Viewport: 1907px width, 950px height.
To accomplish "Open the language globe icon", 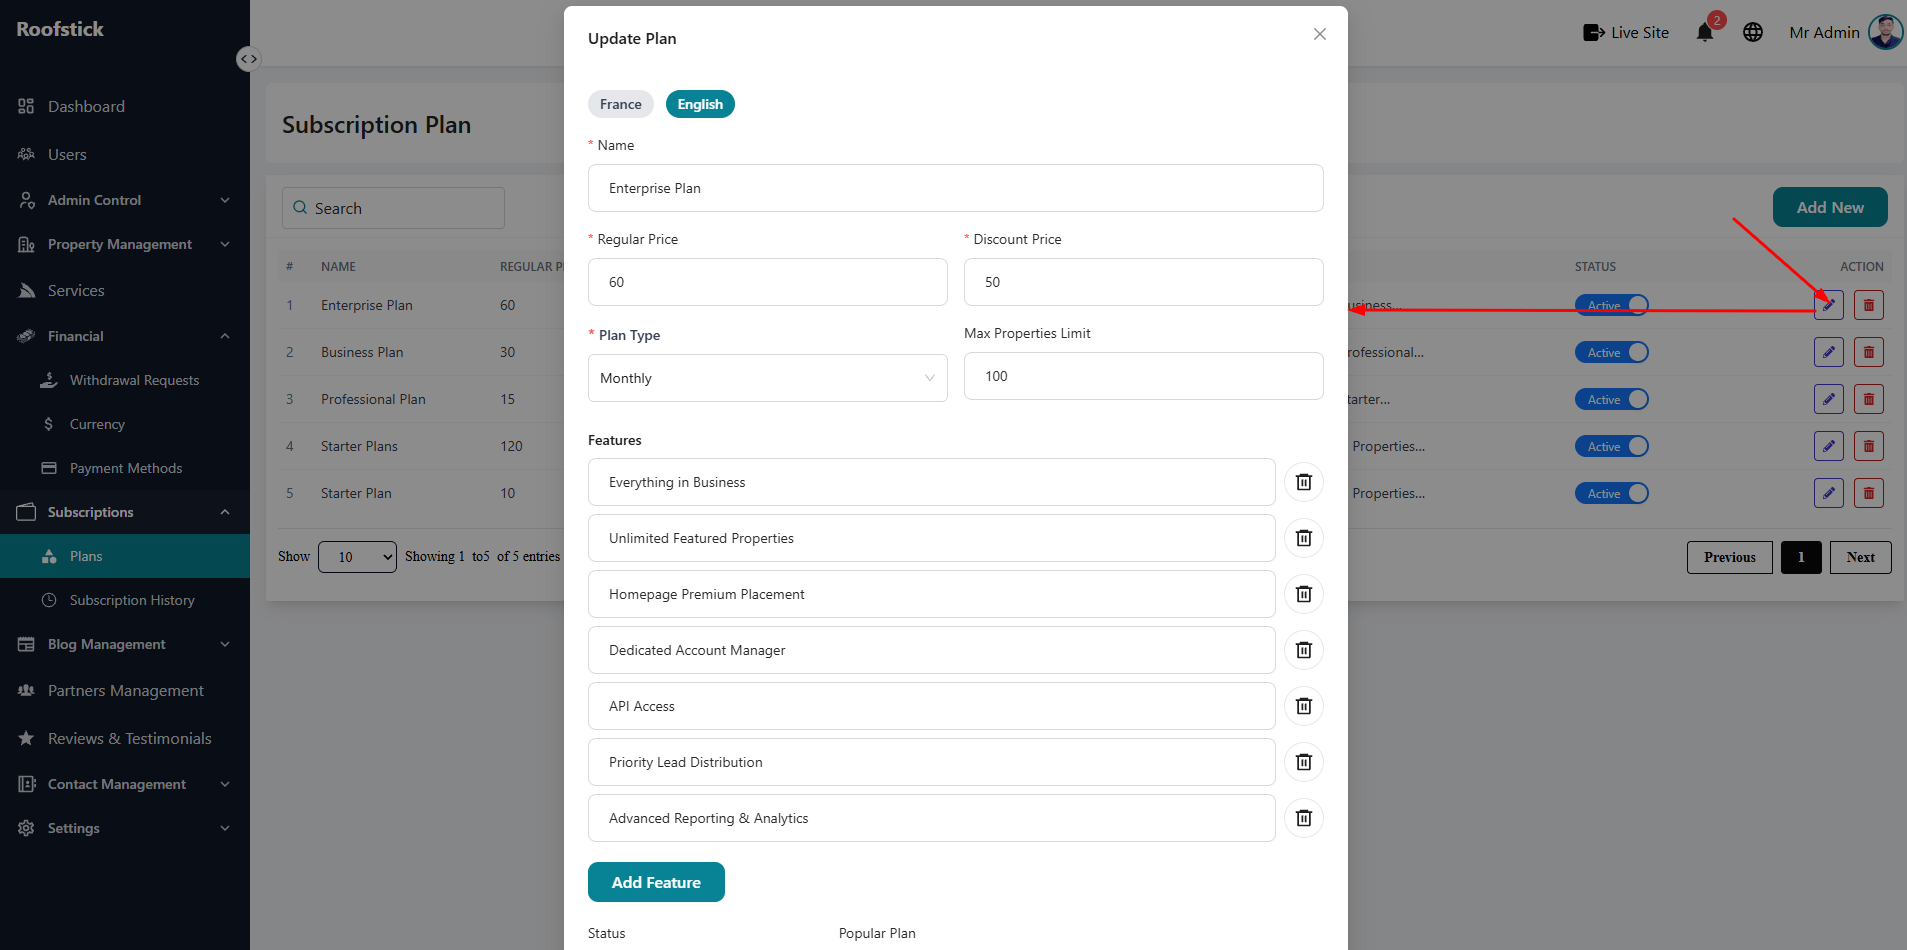I will coord(1753,32).
